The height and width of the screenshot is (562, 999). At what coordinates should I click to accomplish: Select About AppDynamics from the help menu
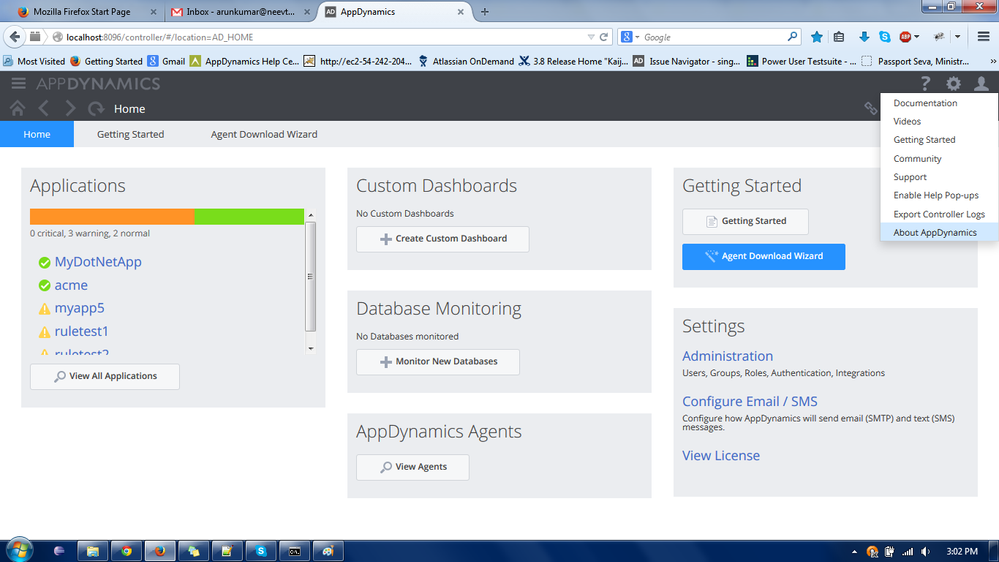[x=934, y=232]
